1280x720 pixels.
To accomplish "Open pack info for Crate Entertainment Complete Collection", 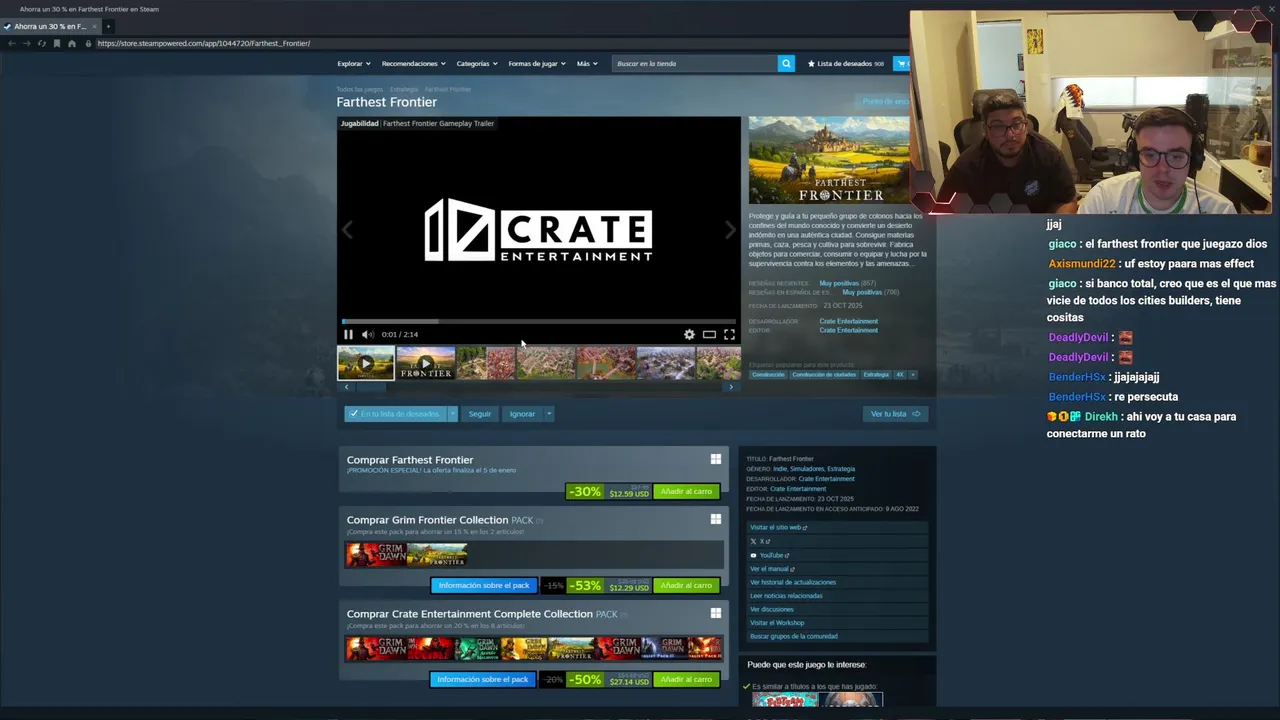I will (x=483, y=679).
